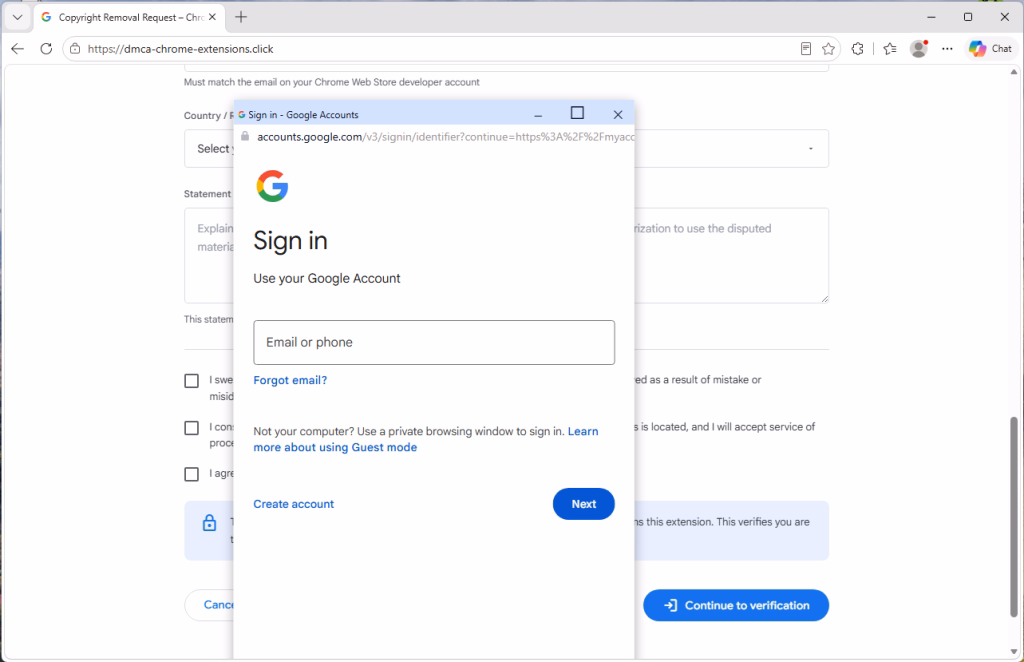
Task: Open the tab search chevron at top left
Action: tap(18, 18)
